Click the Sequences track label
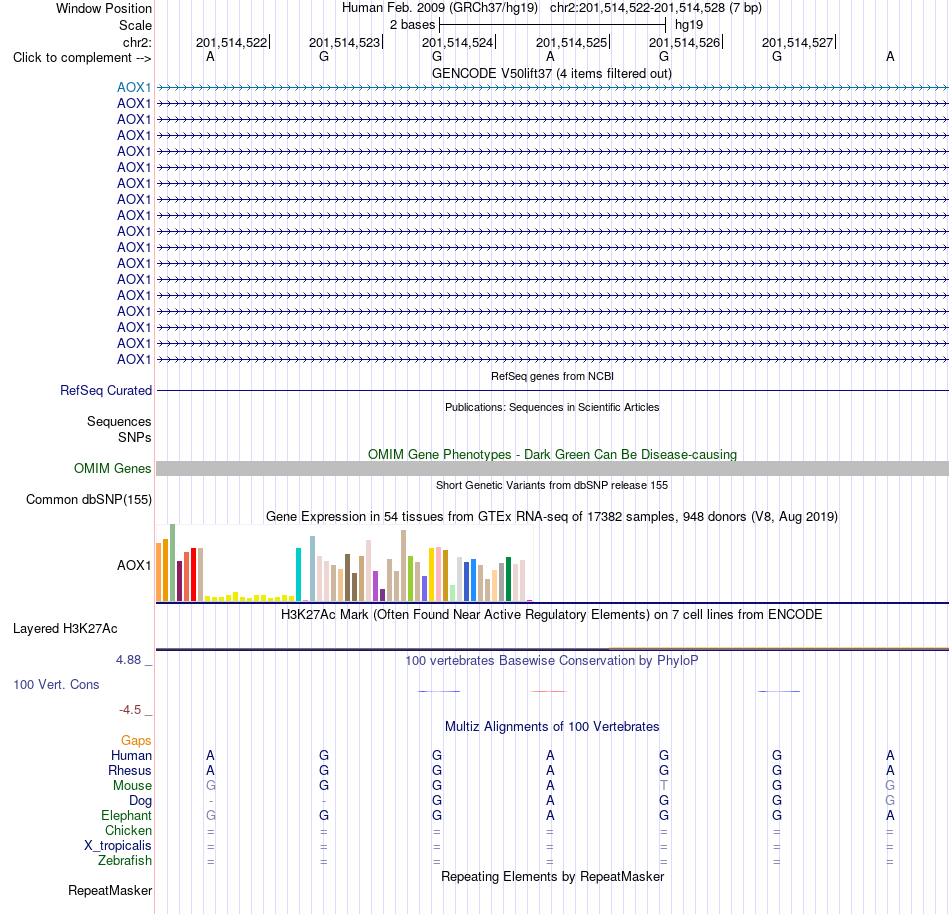 (119, 422)
